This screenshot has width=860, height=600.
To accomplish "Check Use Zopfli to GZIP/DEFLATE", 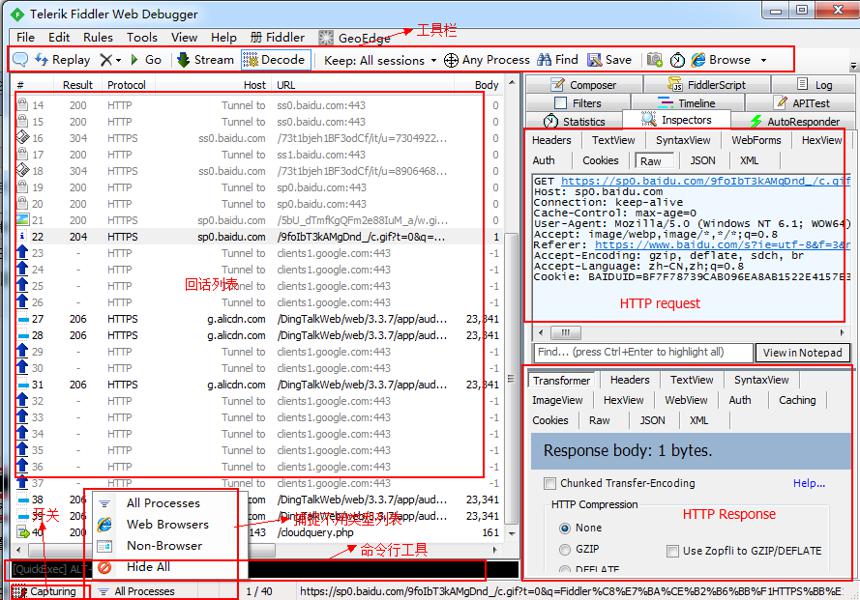I will tap(672, 551).
